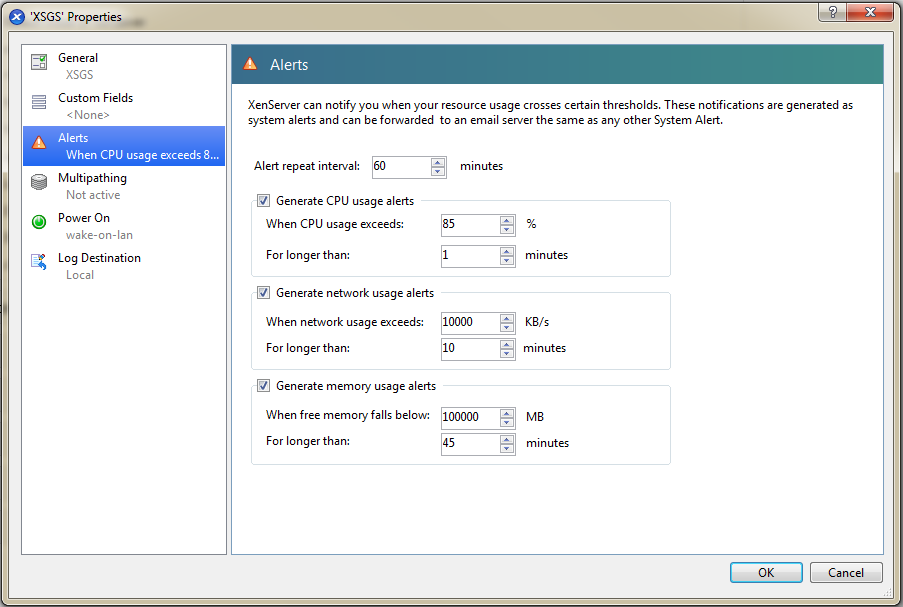Click the Multipathing disk stack icon
The height and width of the screenshot is (607, 903).
click(x=39, y=182)
